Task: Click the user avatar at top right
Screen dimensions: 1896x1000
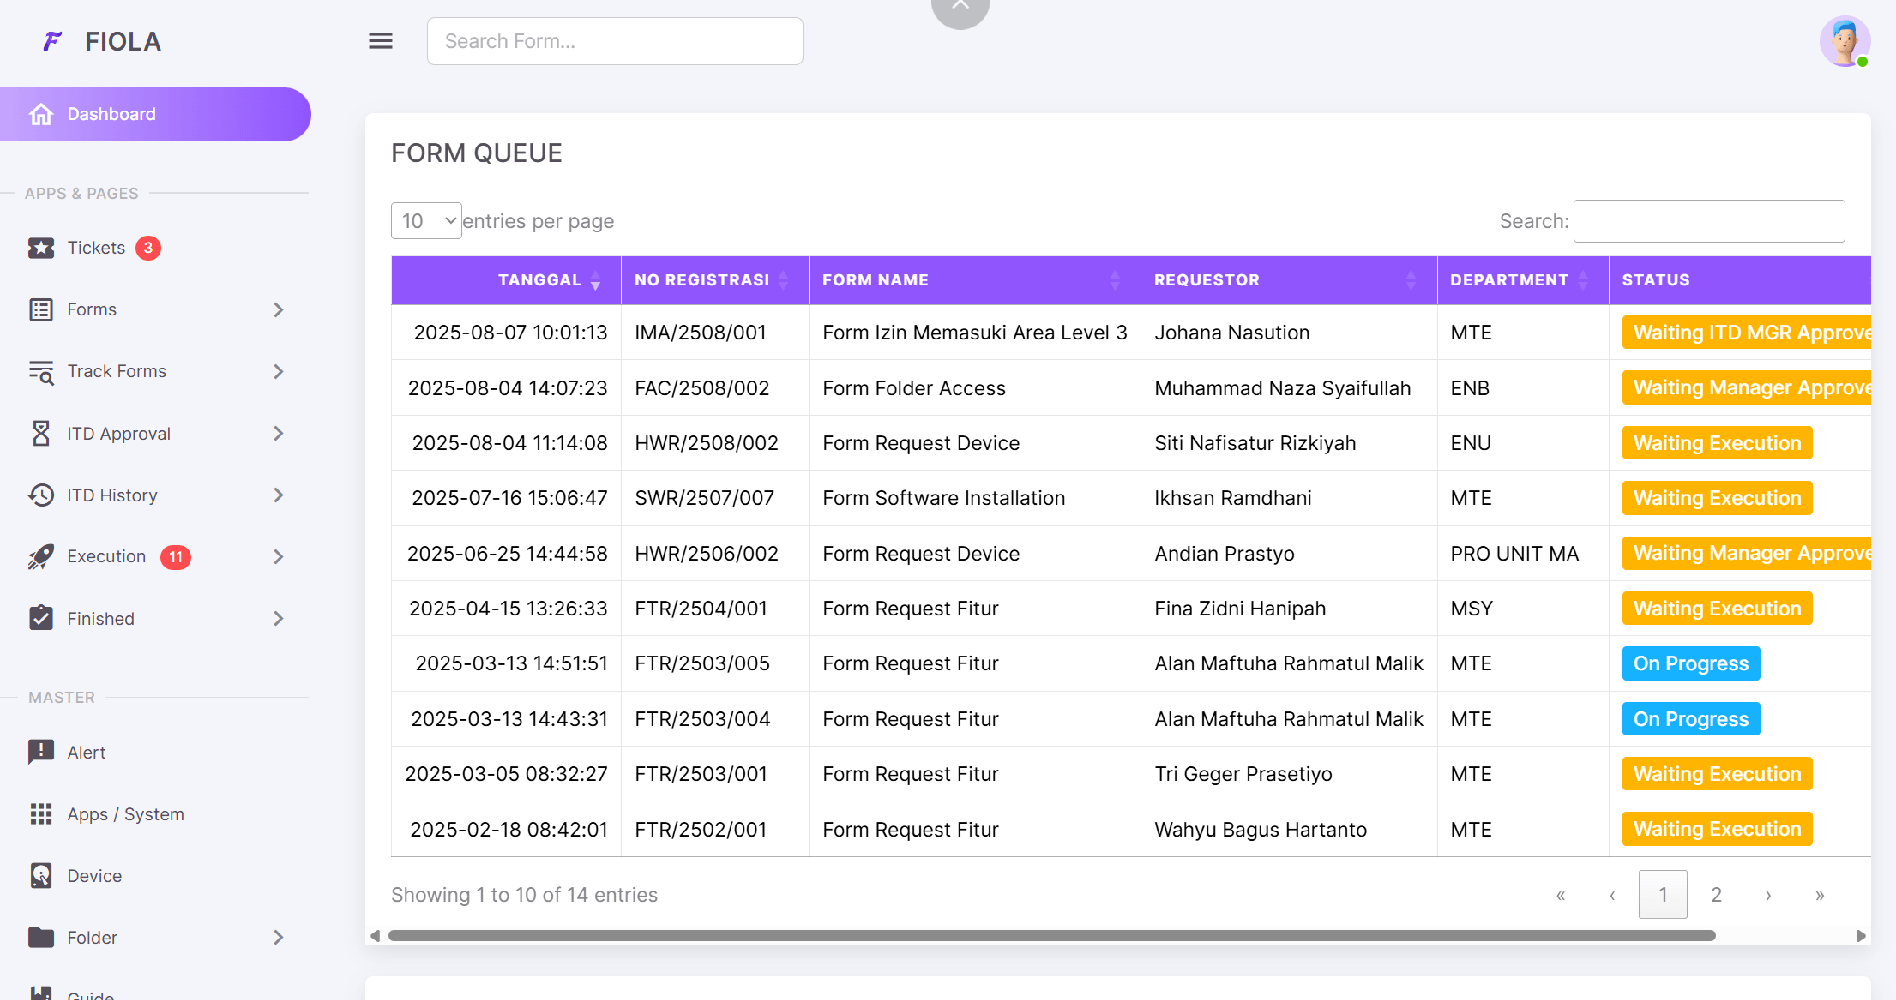Action: click(x=1844, y=42)
